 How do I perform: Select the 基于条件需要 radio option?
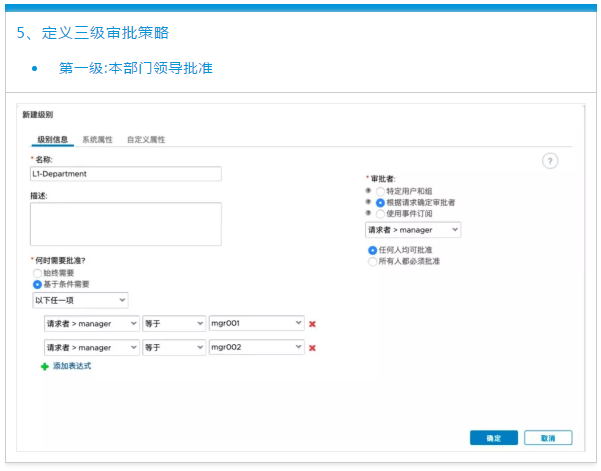pyautogui.click(x=38, y=284)
